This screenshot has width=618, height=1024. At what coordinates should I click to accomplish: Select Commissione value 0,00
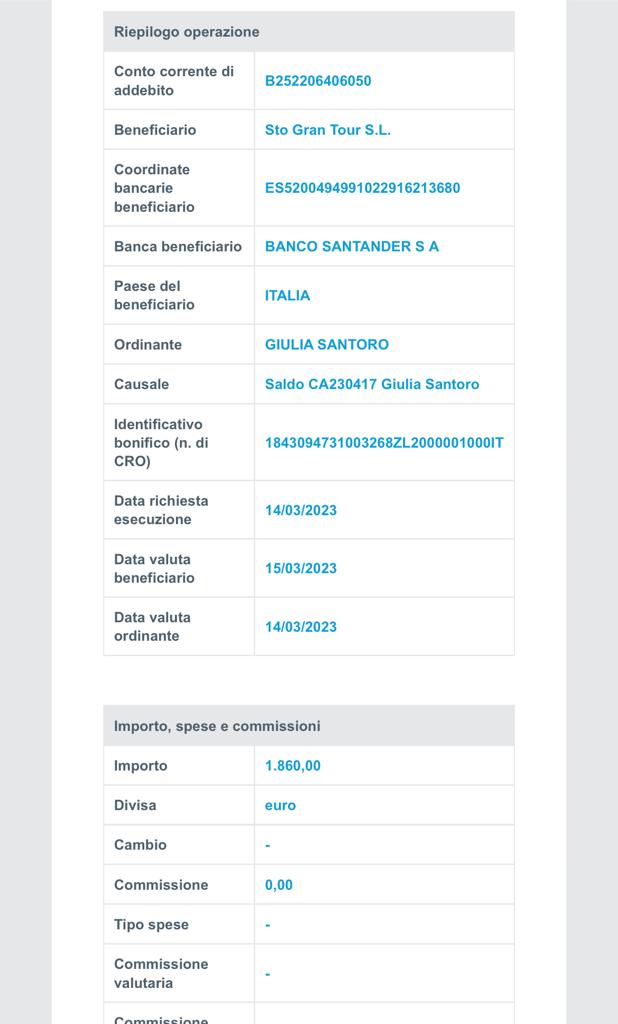coord(279,885)
